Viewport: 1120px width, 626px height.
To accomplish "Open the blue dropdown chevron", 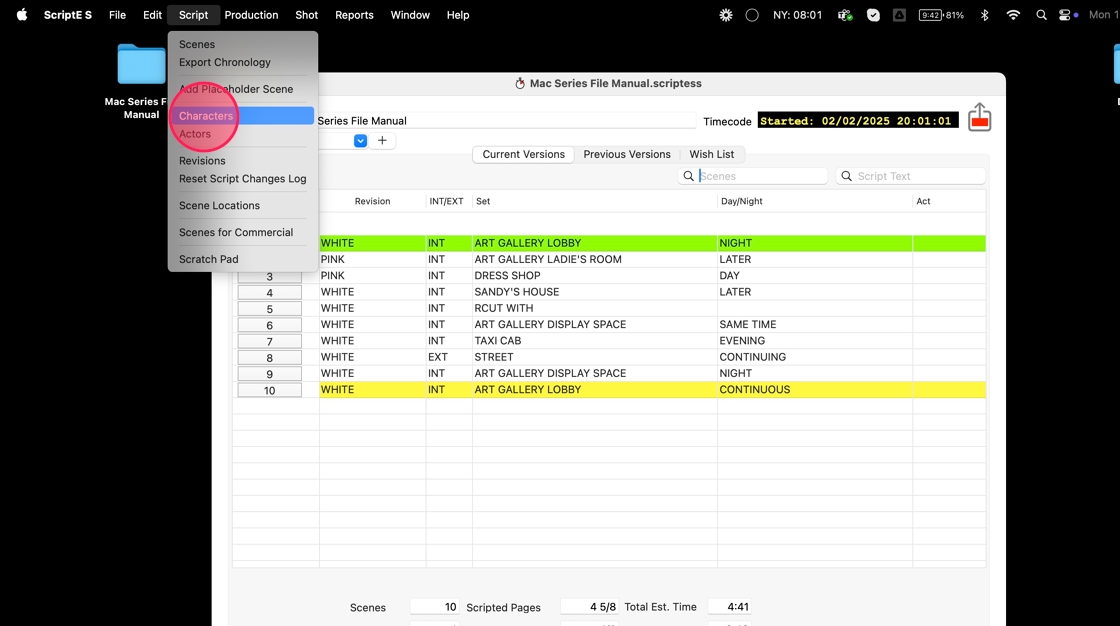I will 361,141.
